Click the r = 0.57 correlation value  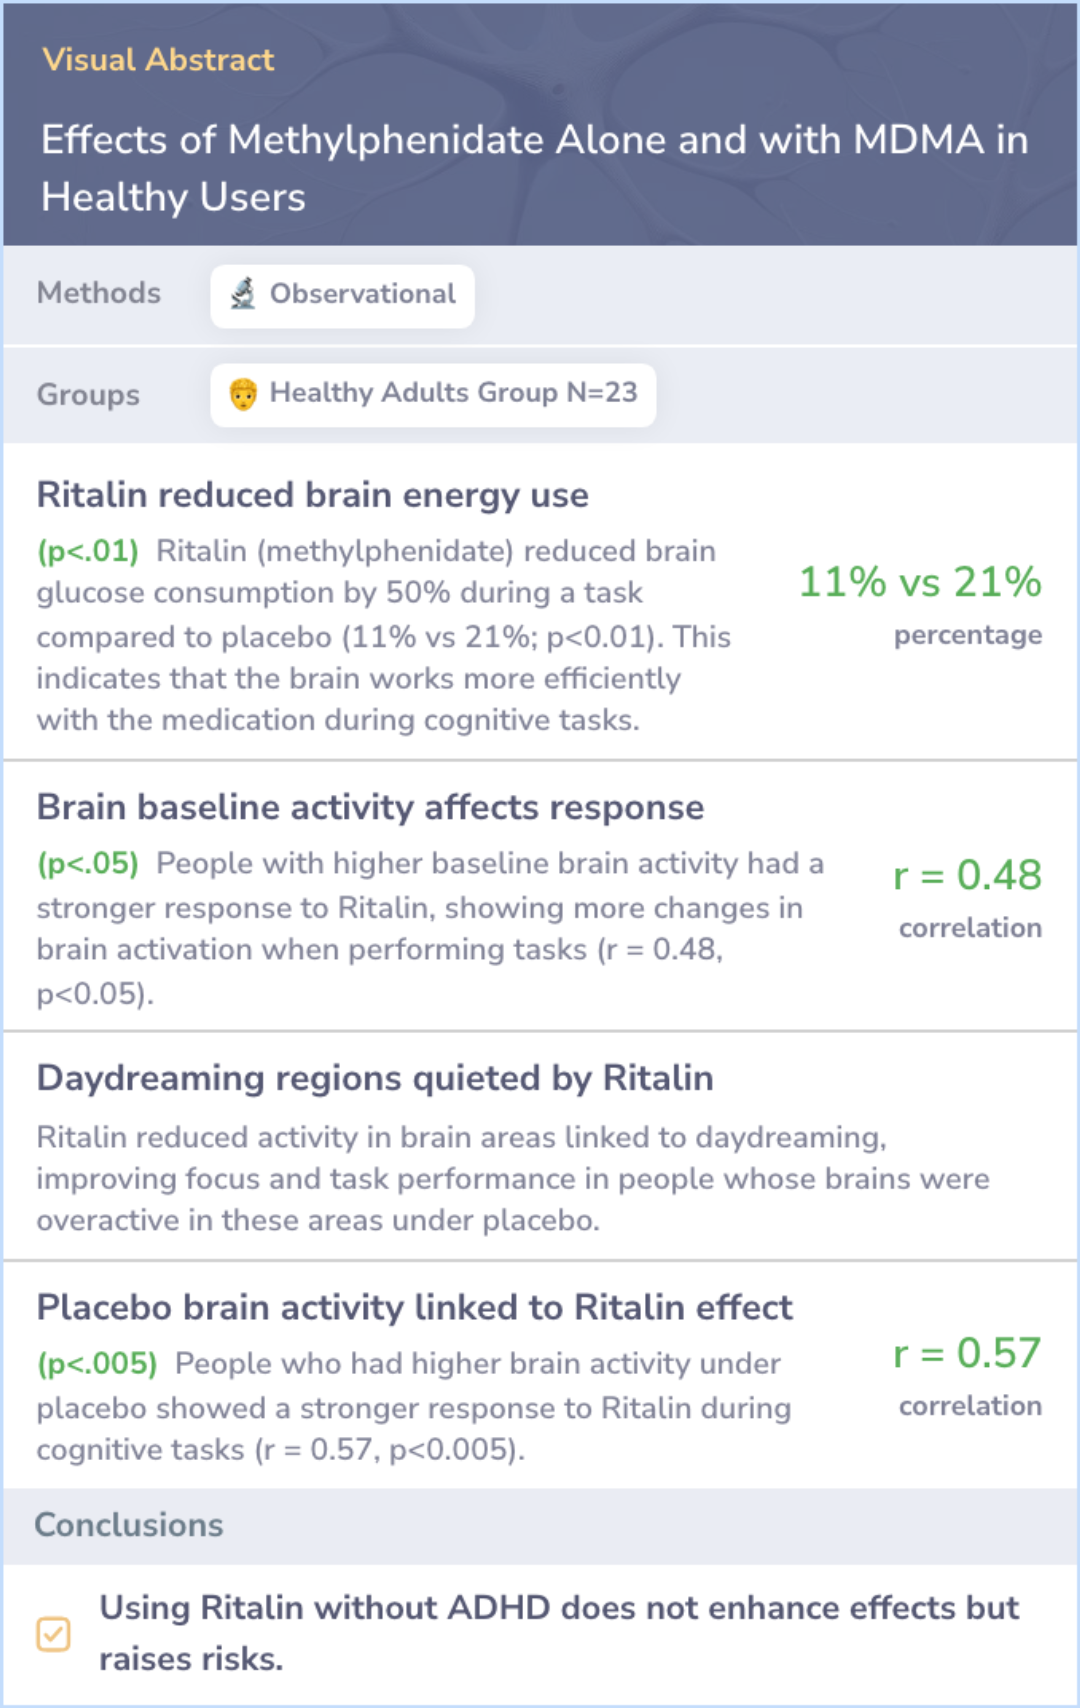click(x=968, y=1353)
